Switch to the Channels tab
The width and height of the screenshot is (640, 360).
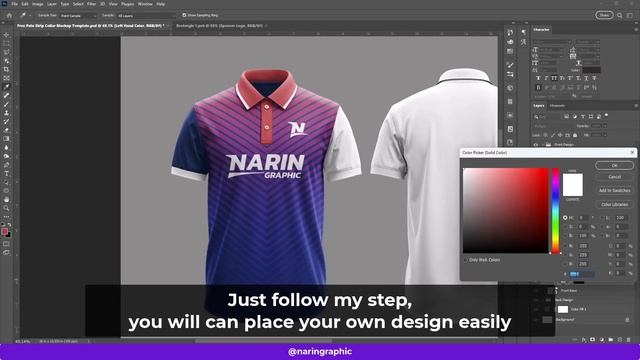(x=557, y=106)
